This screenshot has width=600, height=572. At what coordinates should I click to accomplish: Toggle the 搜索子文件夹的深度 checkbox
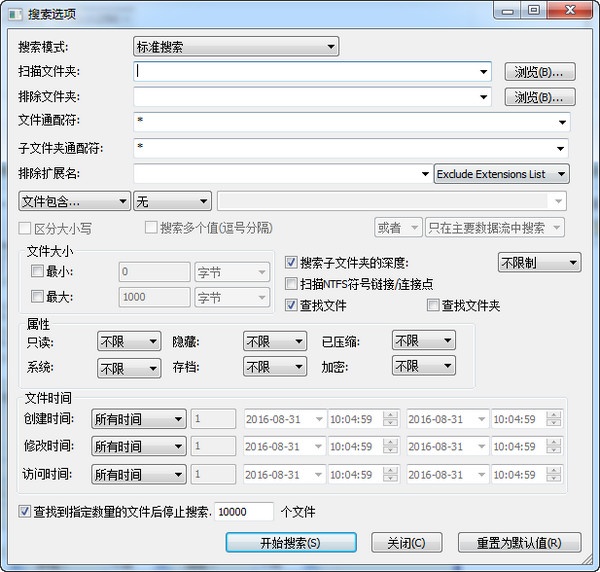coord(291,262)
